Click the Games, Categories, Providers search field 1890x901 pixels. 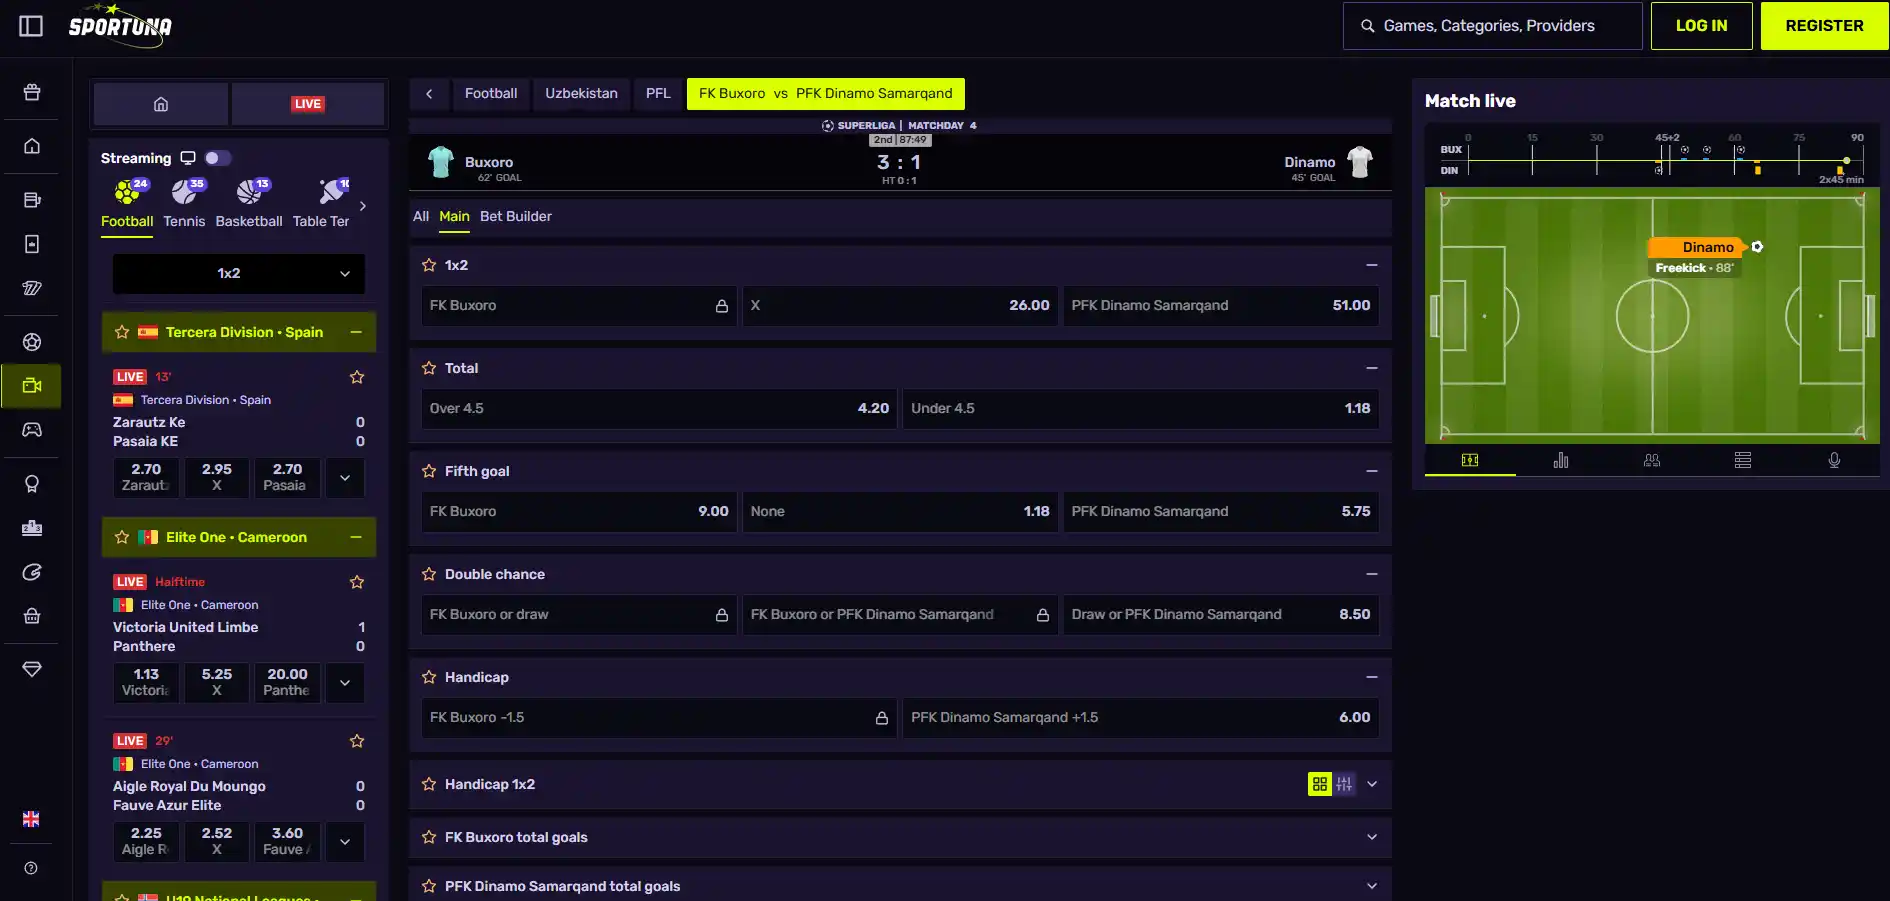pos(1493,26)
